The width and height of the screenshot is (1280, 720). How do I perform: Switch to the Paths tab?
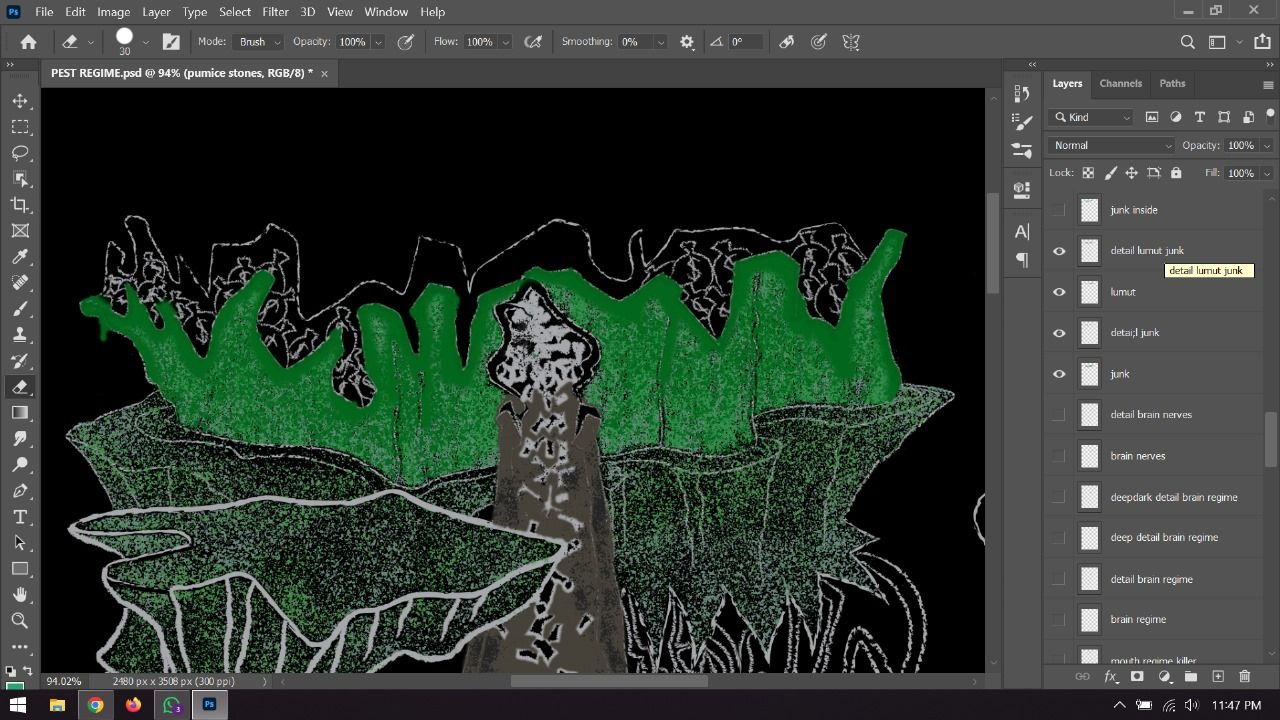(1172, 83)
